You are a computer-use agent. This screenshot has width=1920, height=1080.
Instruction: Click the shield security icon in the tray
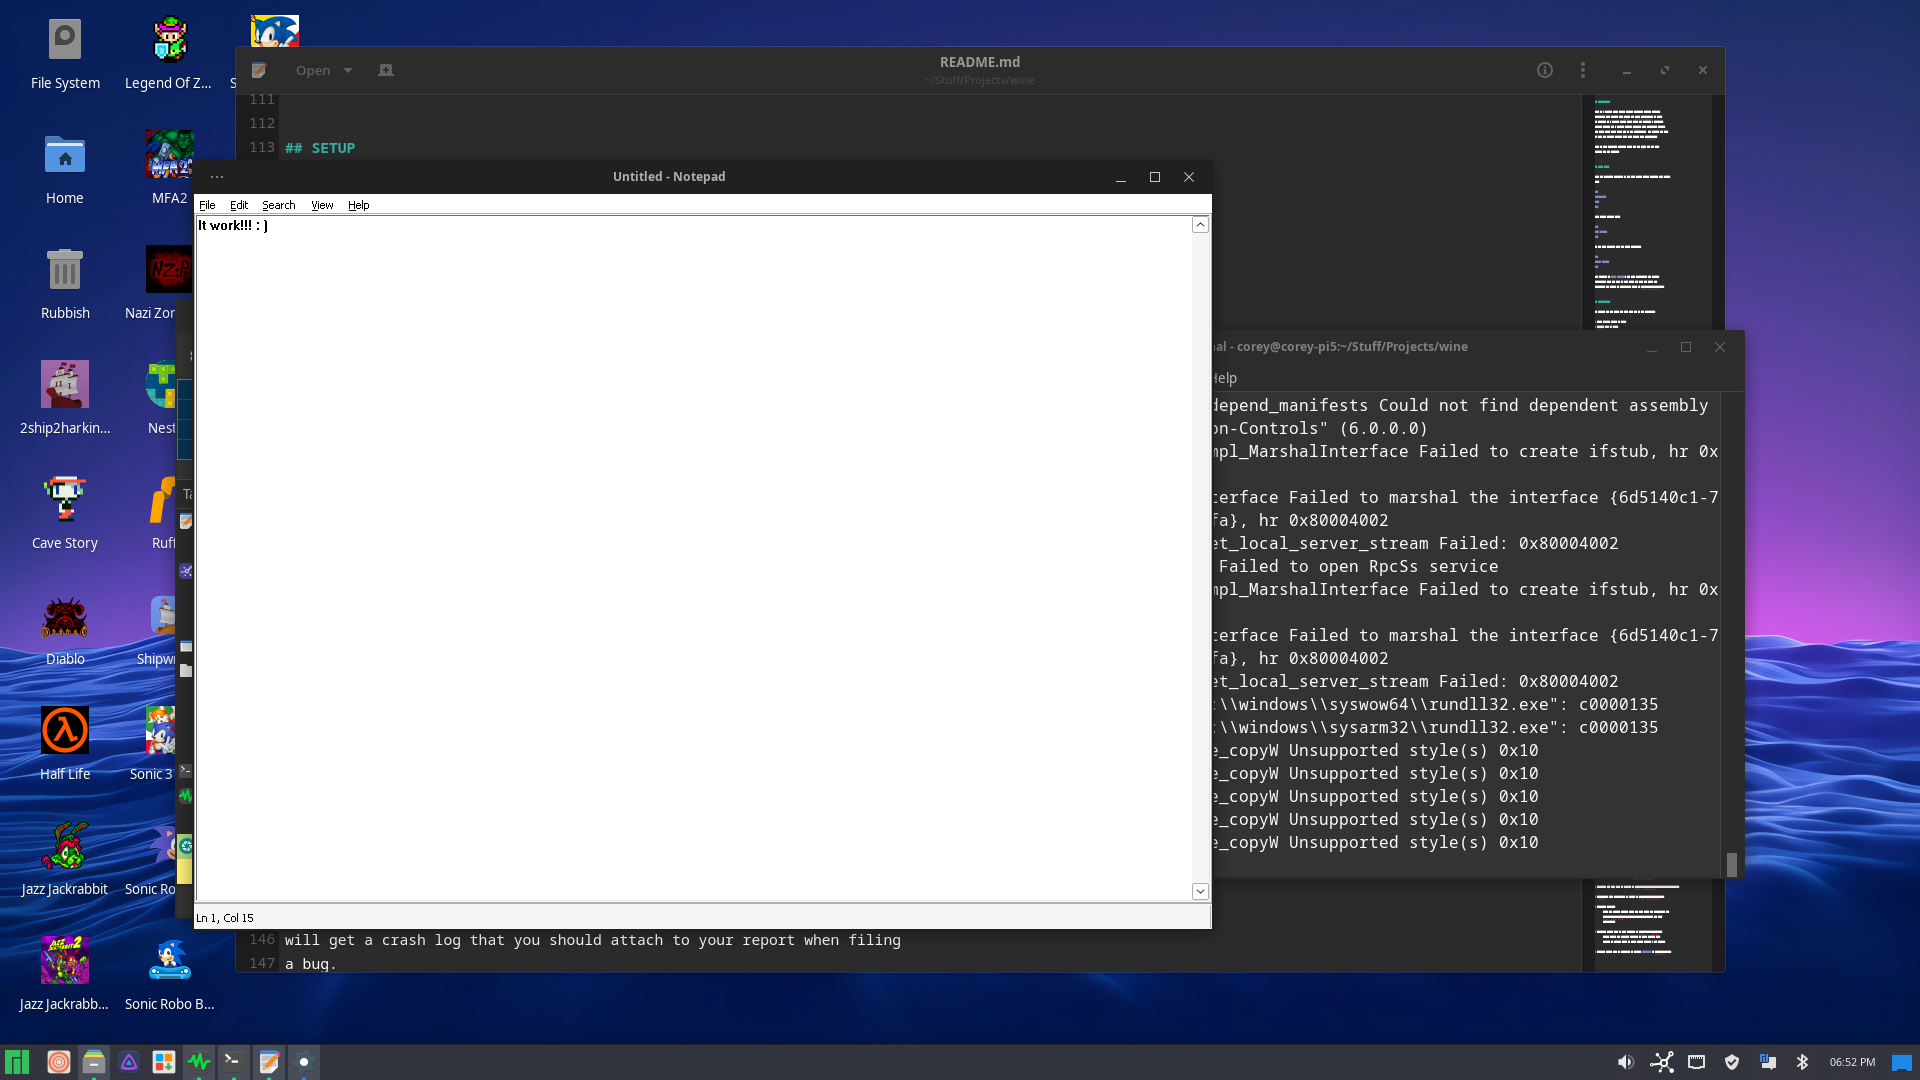(1733, 1062)
